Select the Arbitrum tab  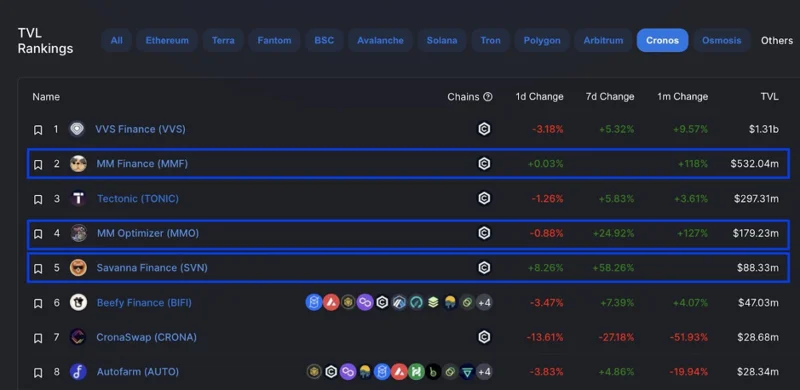click(x=603, y=40)
